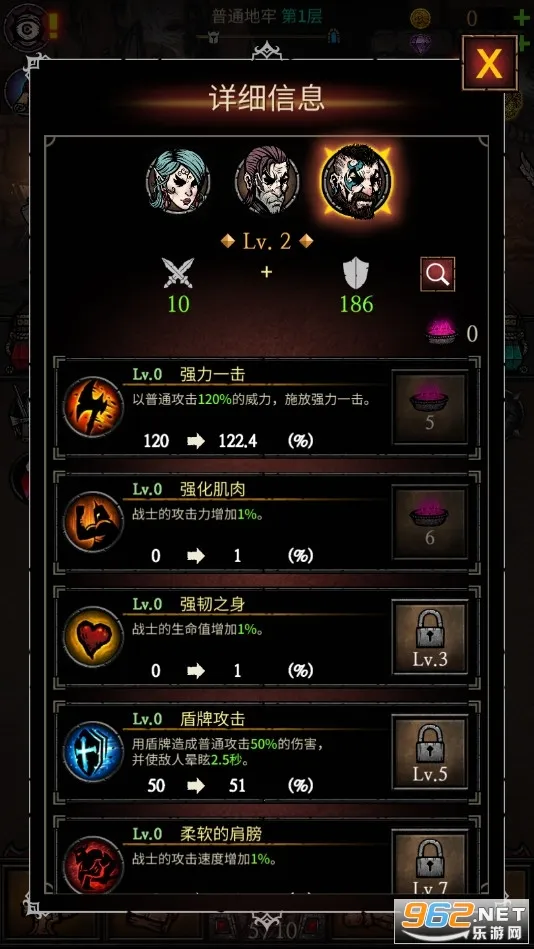Select the highlighted bearded warrior portrait
This screenshot has height=949, width=534.
[x=357, y=181]
